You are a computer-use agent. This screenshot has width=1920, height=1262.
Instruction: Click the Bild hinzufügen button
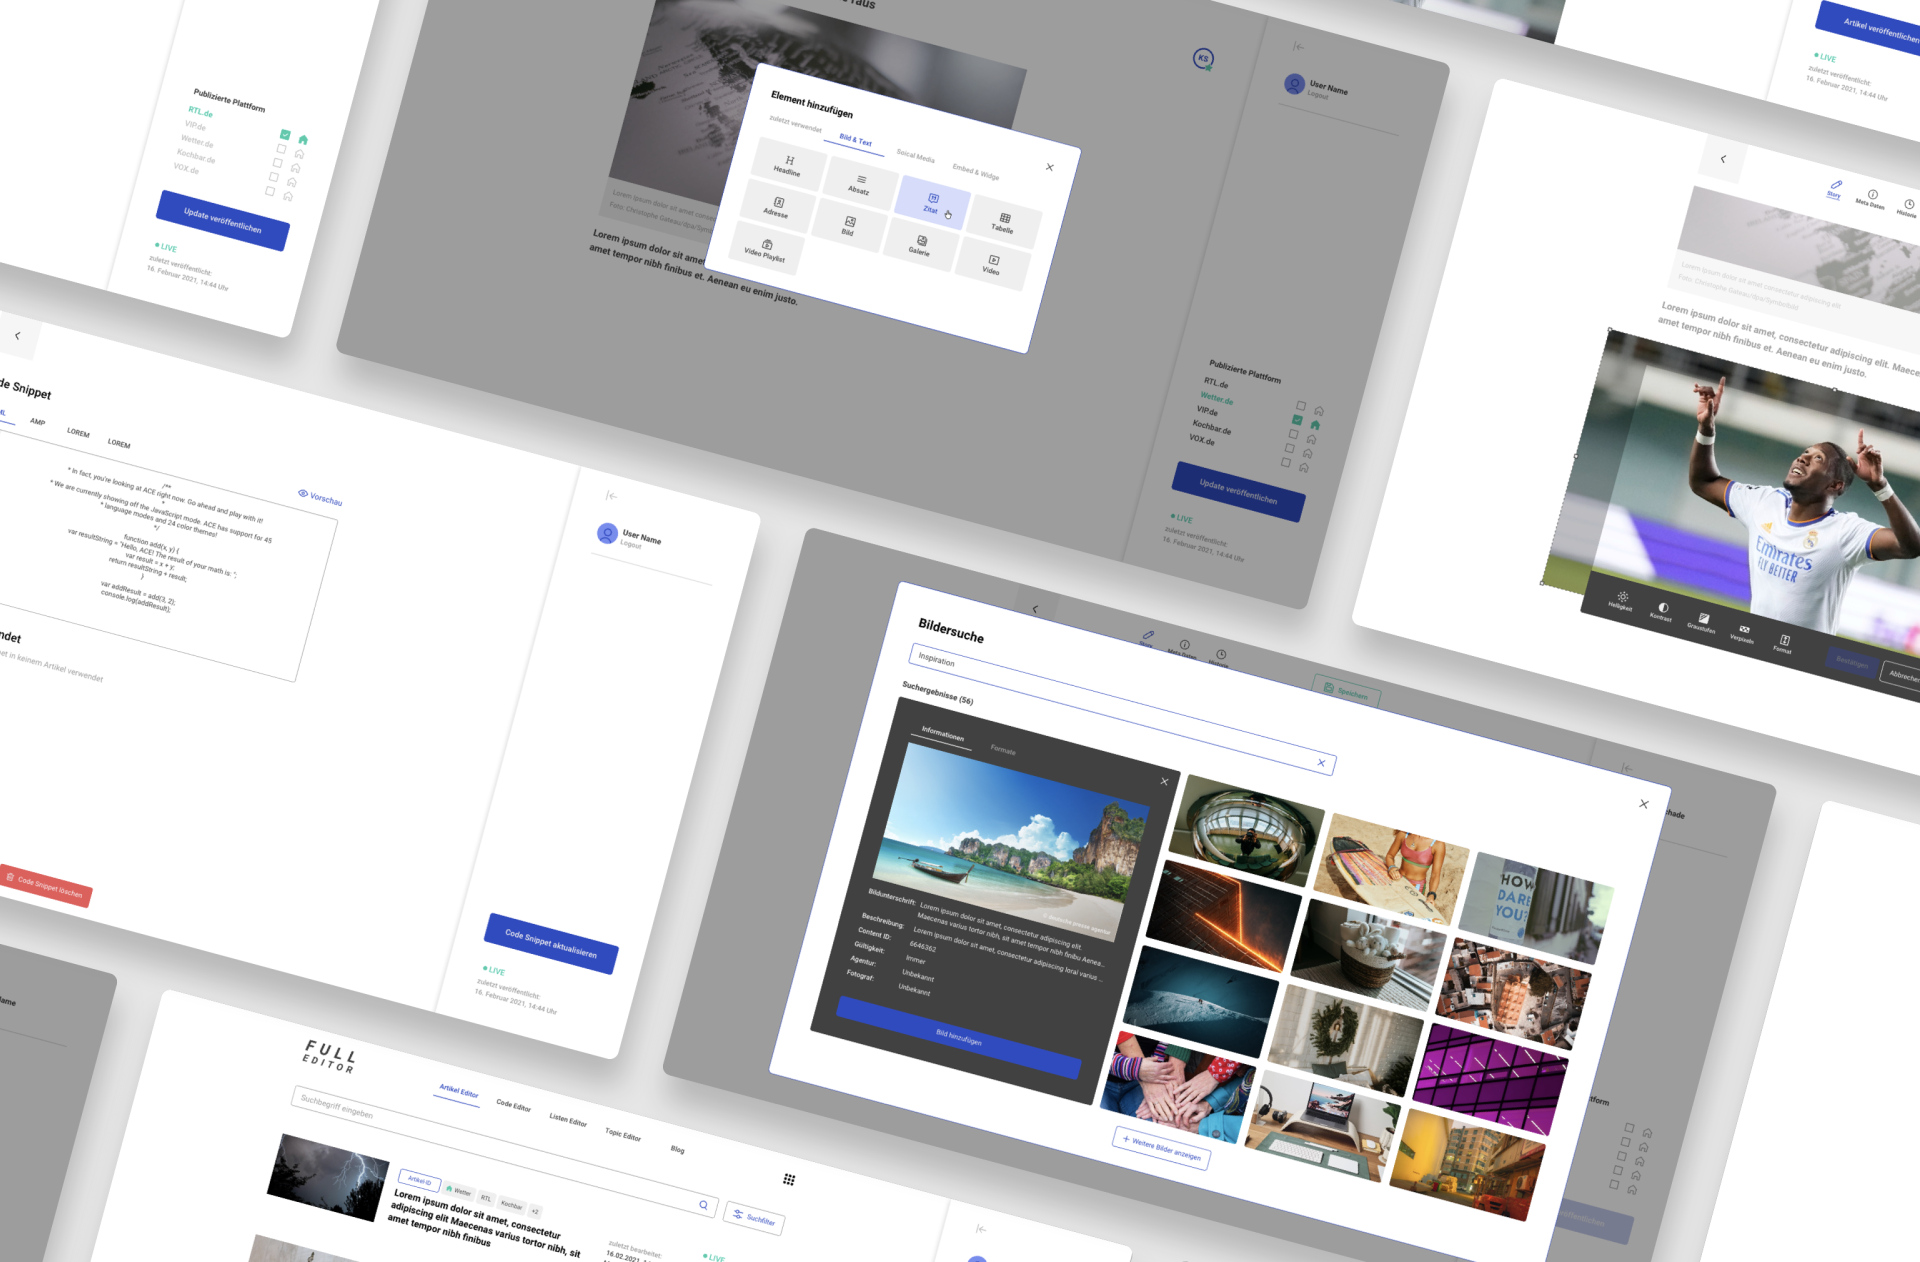pyautogui.click(x=959, y=1038)
